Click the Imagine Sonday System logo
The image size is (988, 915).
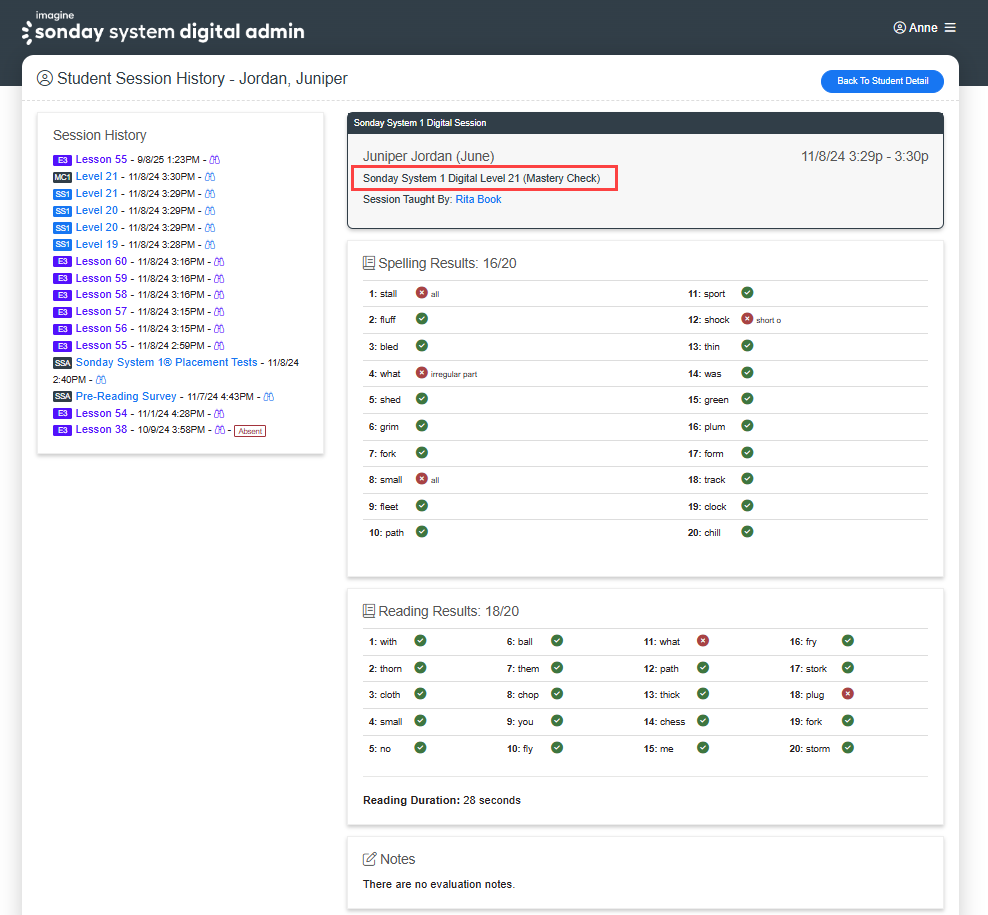163,28
